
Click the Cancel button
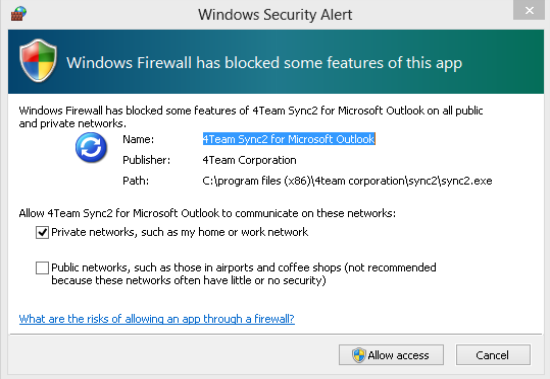point(493,355)
